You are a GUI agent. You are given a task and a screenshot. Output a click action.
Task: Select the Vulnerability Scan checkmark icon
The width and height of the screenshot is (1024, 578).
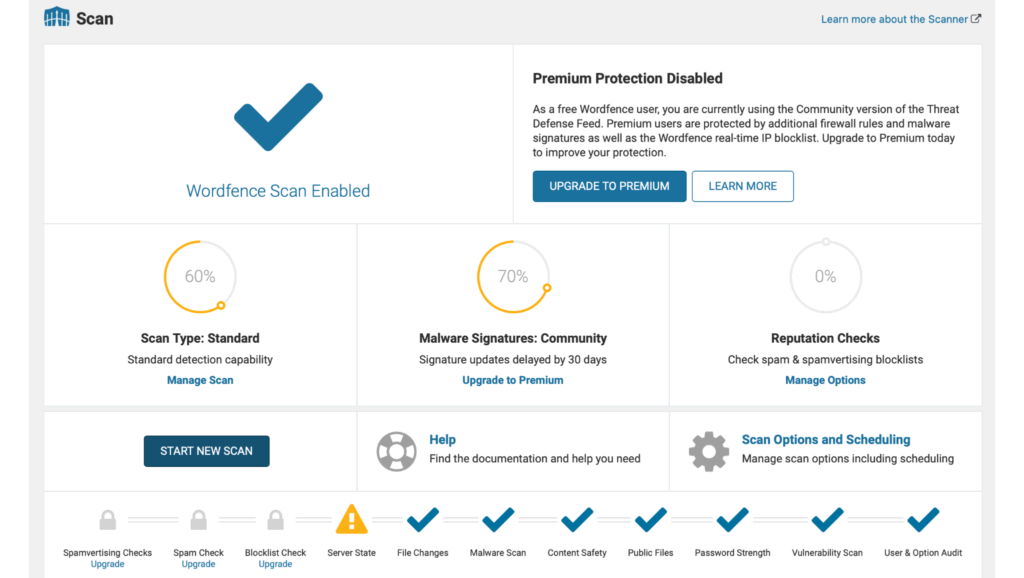pyautogui.click(x=827, y=520)
